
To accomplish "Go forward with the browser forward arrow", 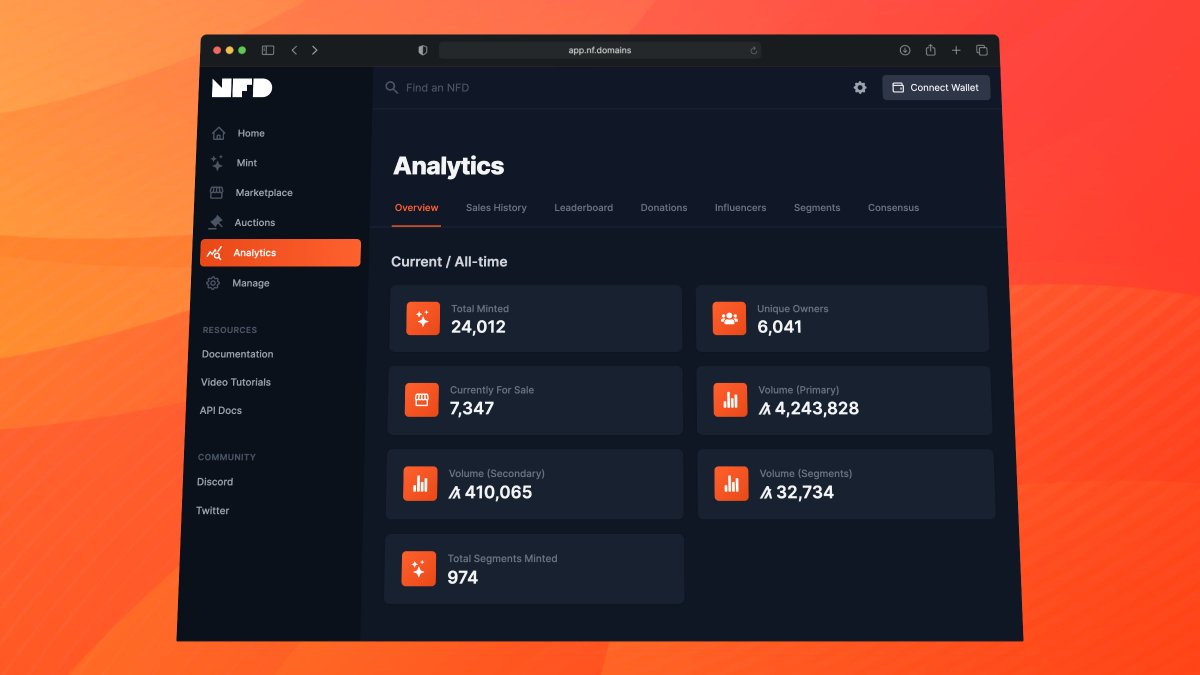I will tap(315, 50).
